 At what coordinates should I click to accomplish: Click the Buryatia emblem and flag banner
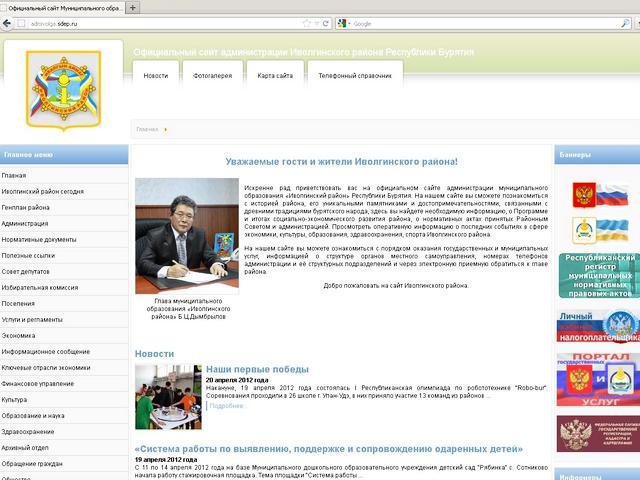pos(600,230)
